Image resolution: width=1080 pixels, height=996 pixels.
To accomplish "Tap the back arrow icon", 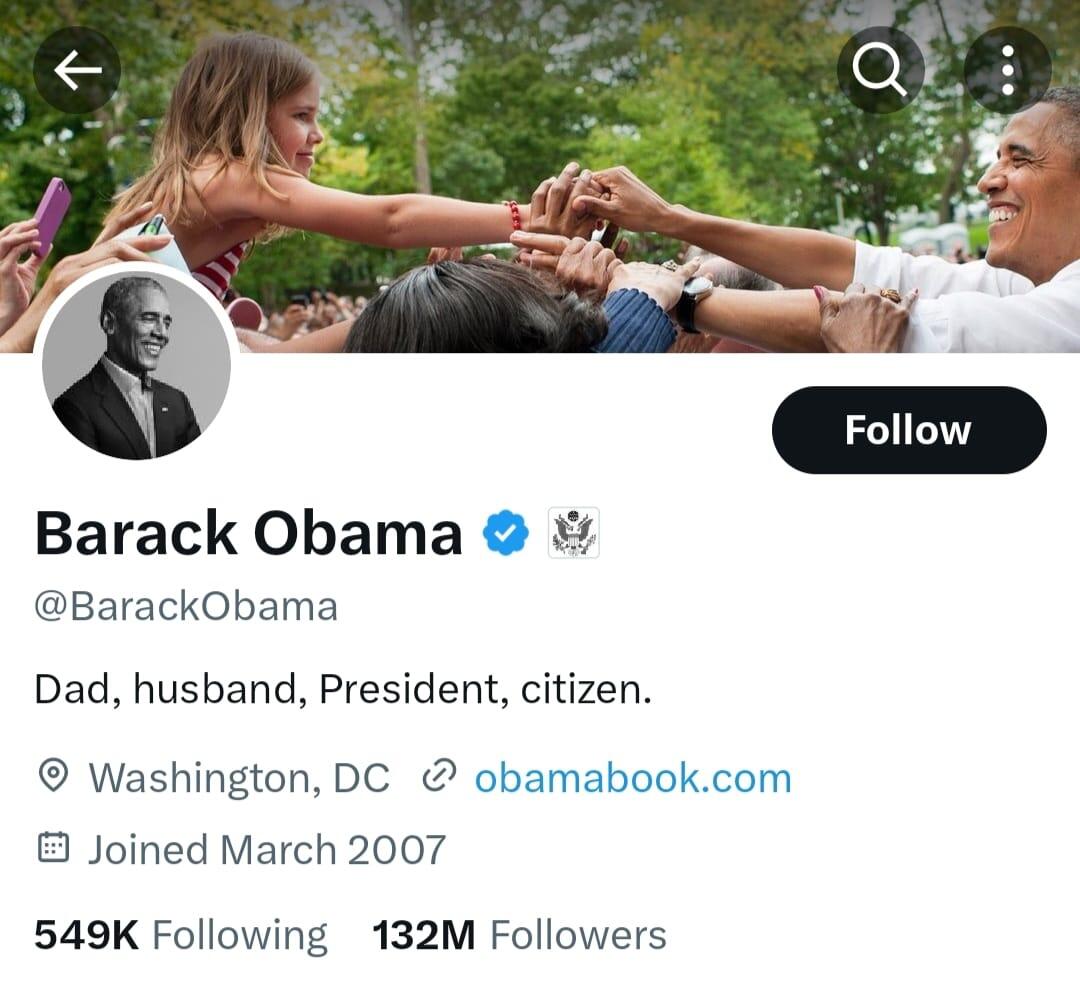I will [77, 69].
